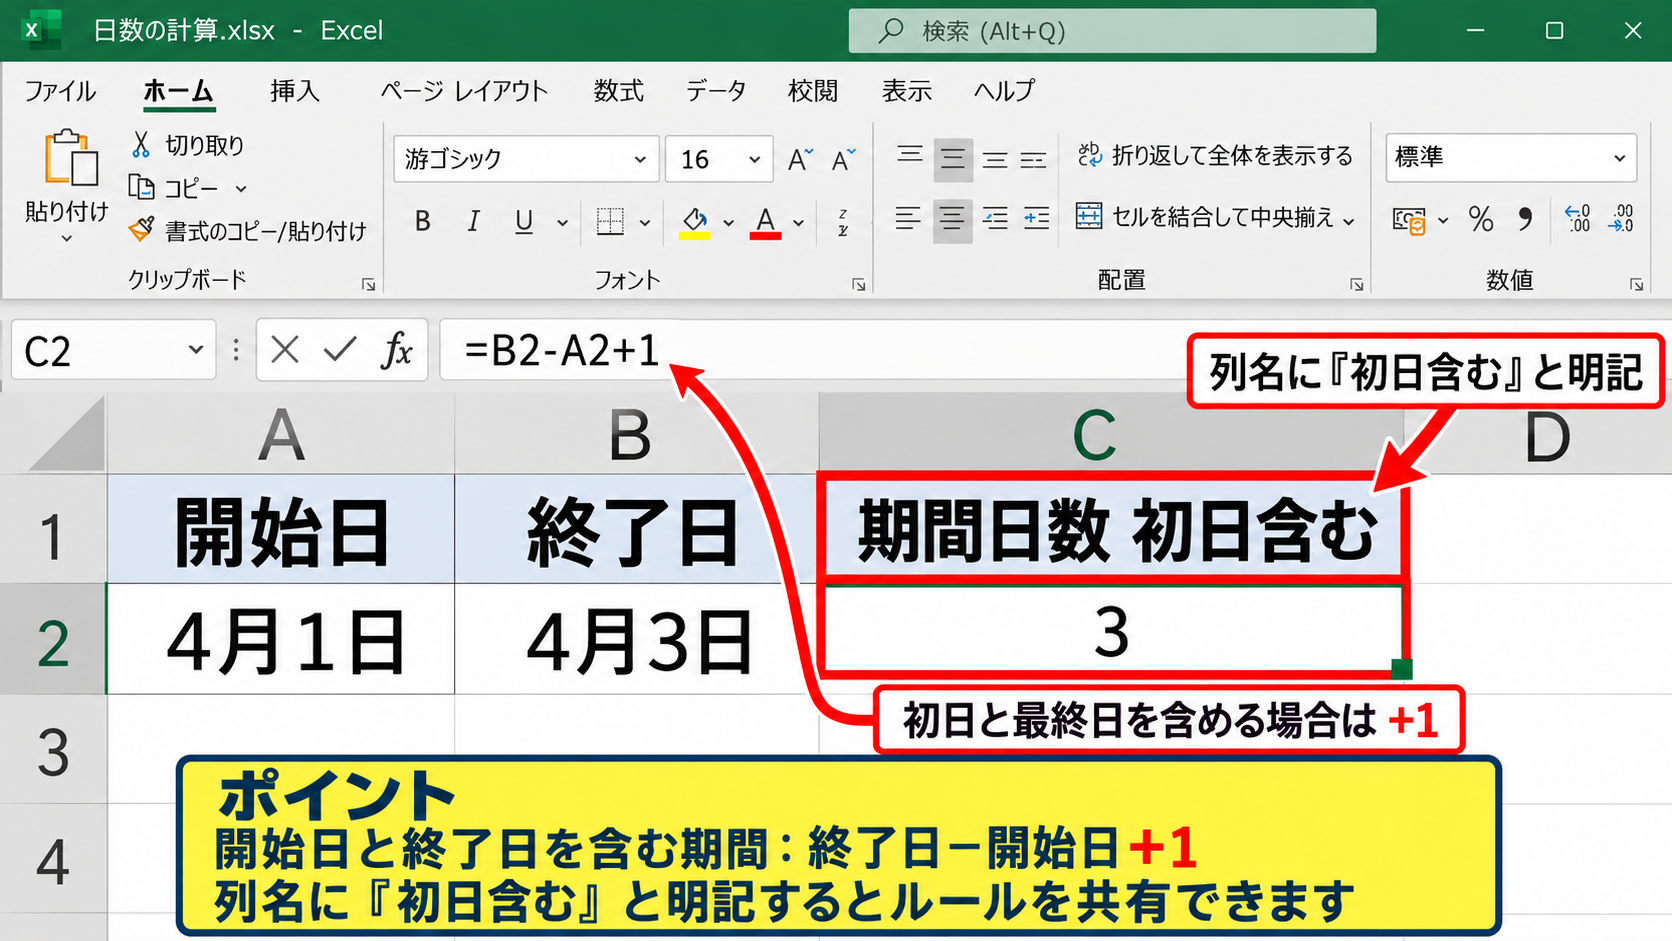
Task: Click the セルを結合して中央揃え button
Action: pyautogui.click(x=1205, y=217)
